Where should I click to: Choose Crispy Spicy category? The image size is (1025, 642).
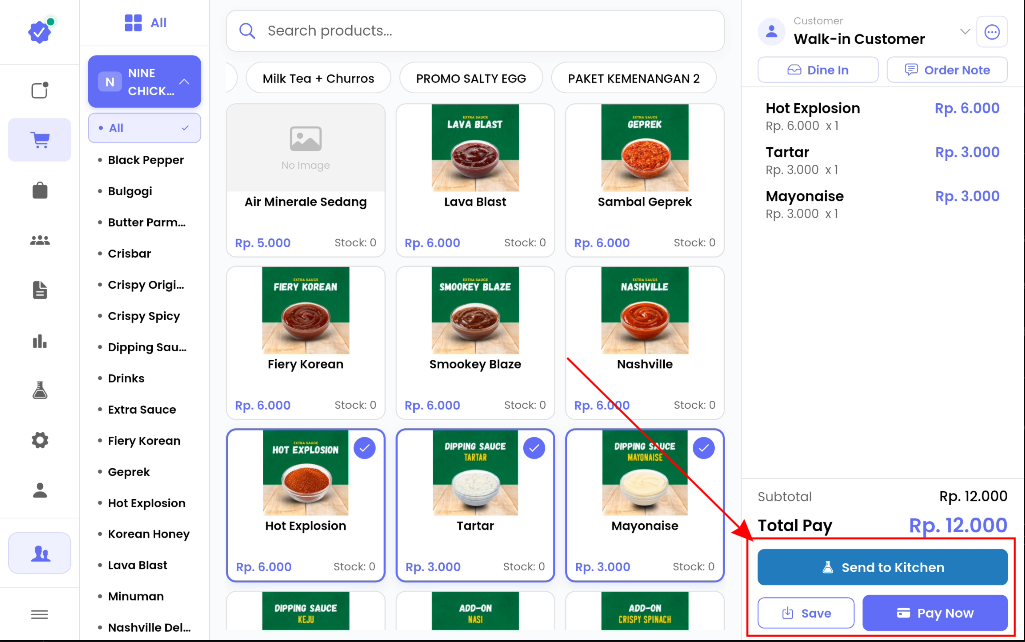(x=144, y=316)
